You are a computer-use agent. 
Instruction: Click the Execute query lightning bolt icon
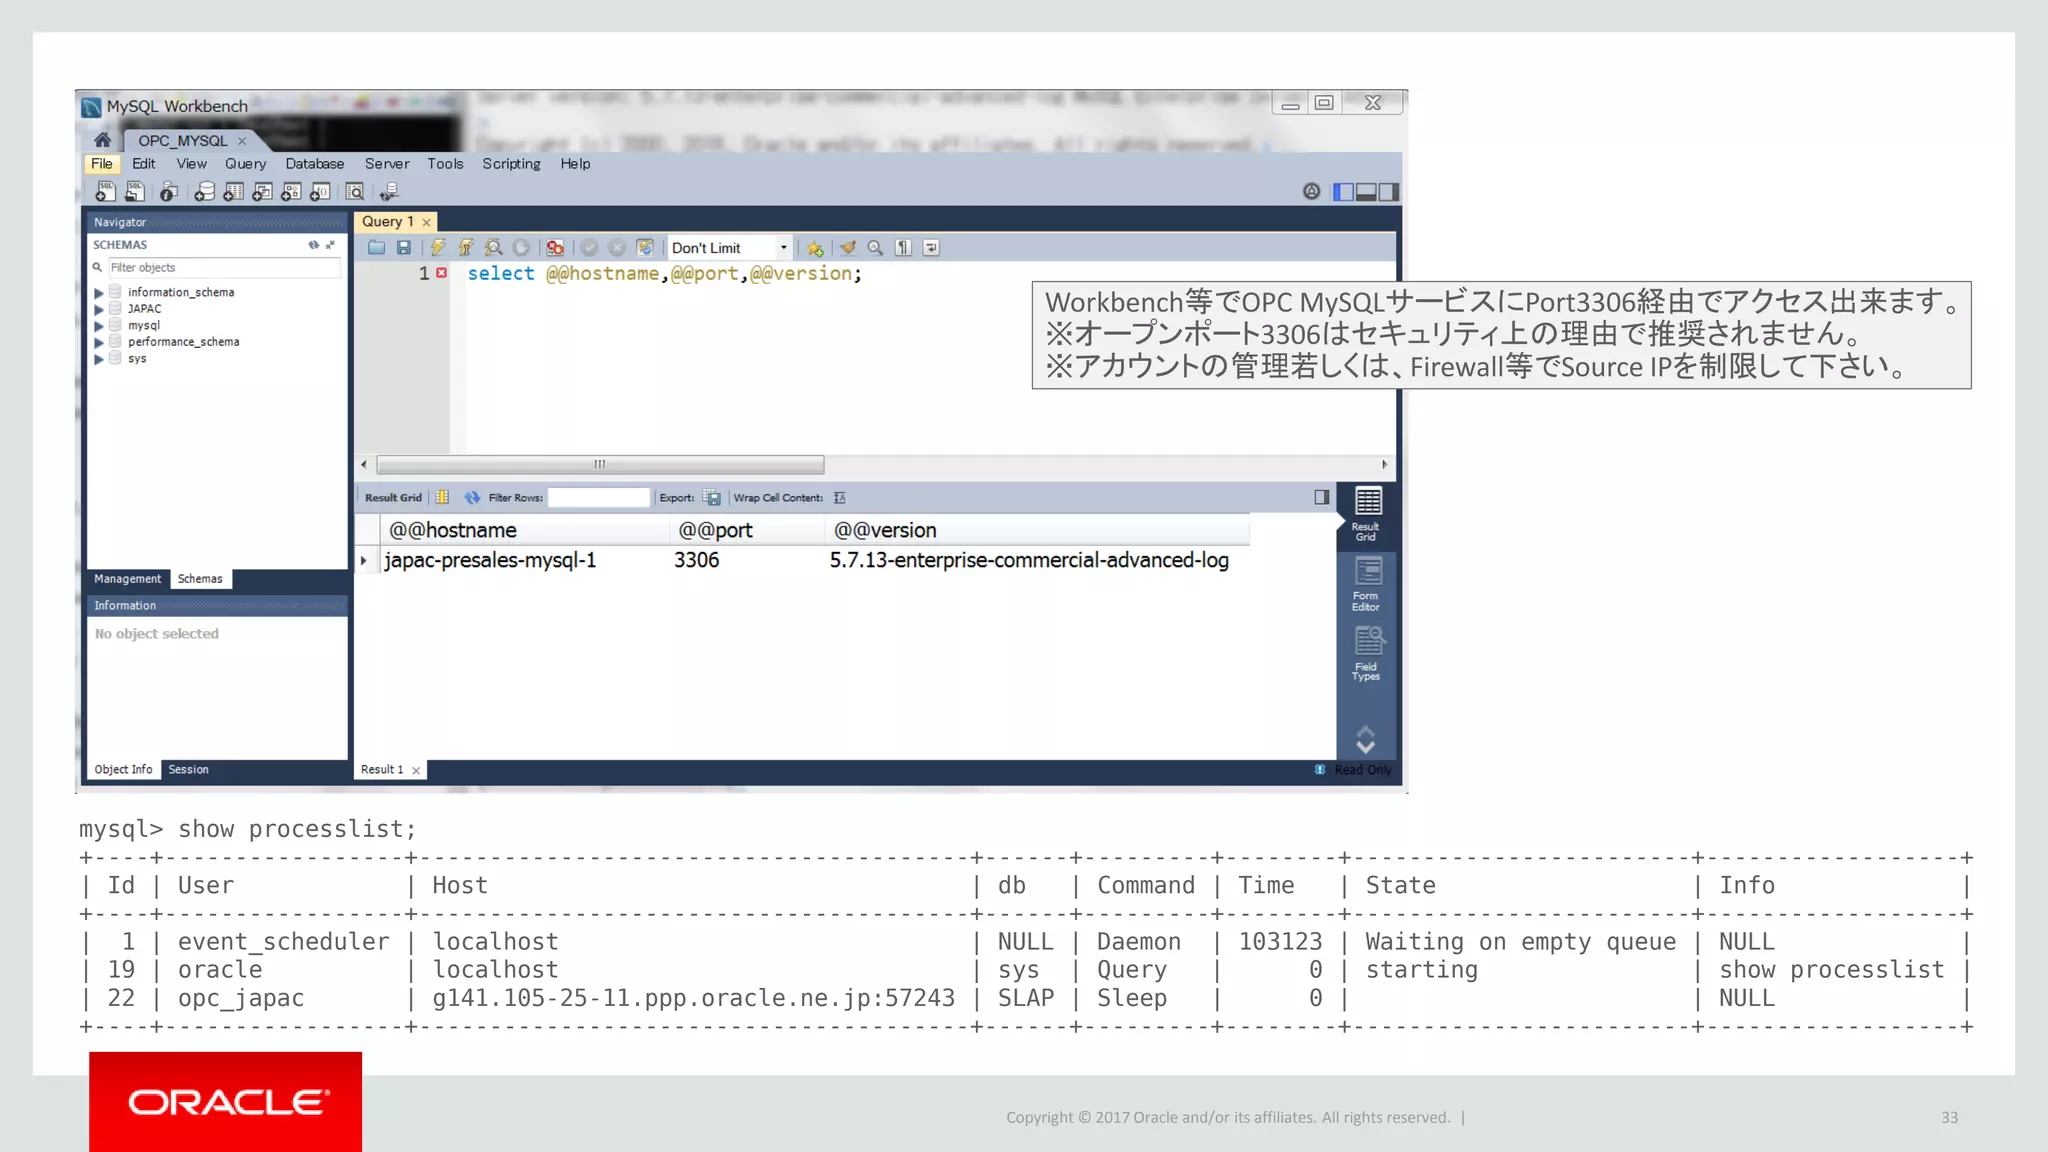[x=437, y=248]
